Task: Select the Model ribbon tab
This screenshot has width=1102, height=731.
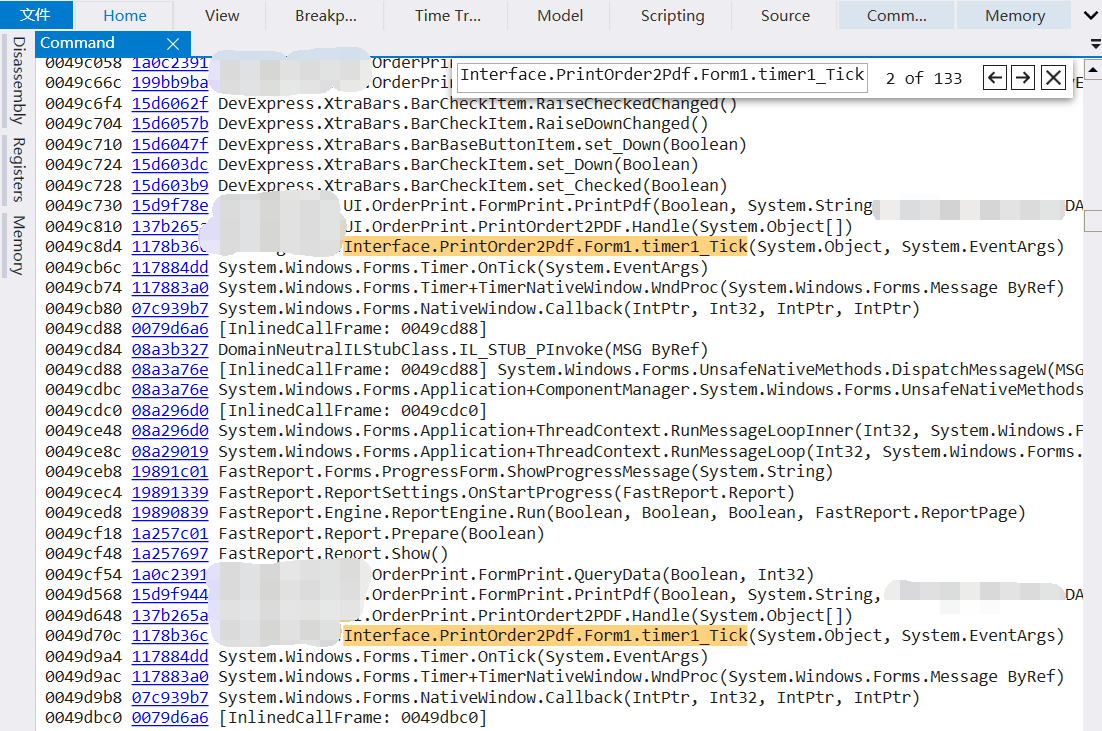Action: 559,15
